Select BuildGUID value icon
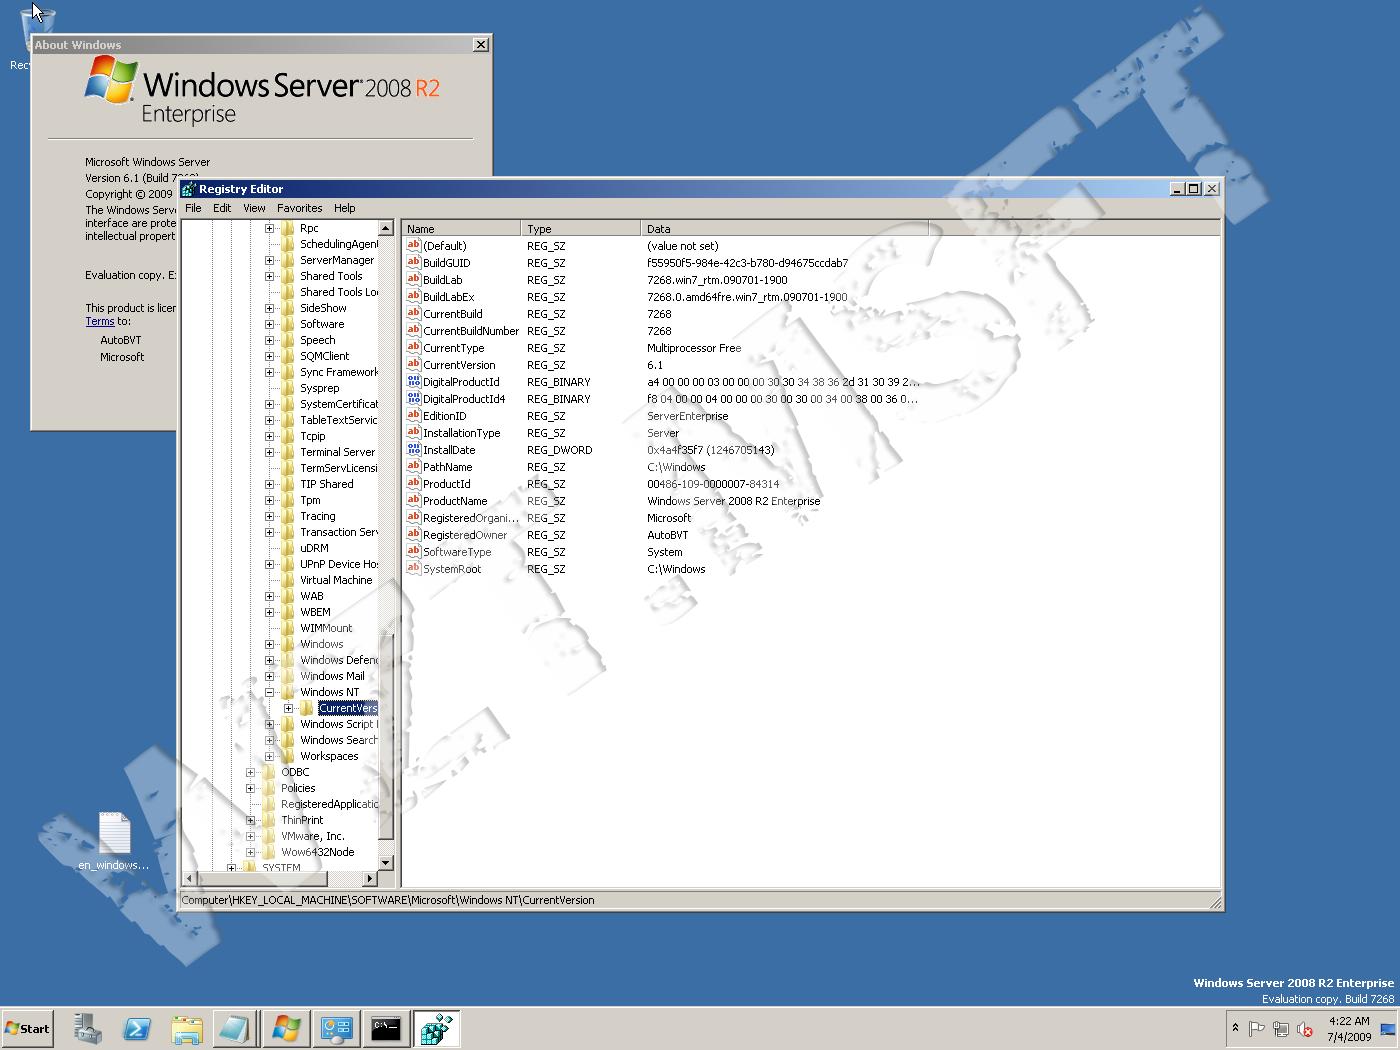The image size is (1400, 1050). click(413, 262)
